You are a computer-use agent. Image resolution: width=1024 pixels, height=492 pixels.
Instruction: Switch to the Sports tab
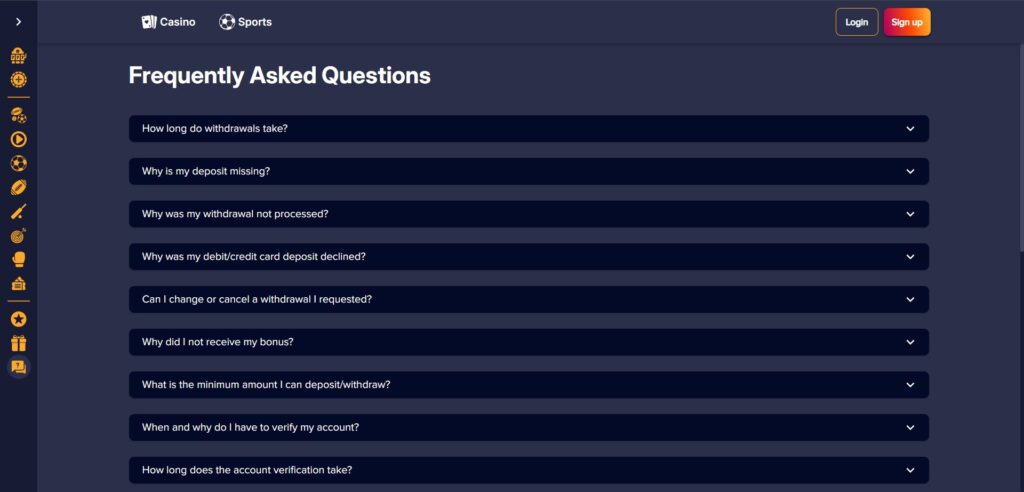pyautogui.click(x=245, y=22)
